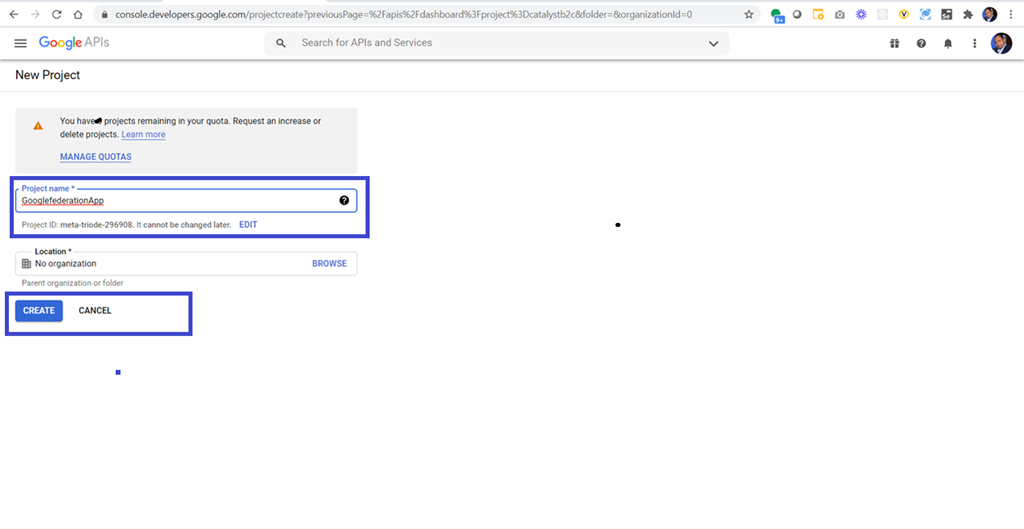This screenshot has width=1024, height=529.
Task: Open the blue swirl extension
Action: tap(925, 14)
